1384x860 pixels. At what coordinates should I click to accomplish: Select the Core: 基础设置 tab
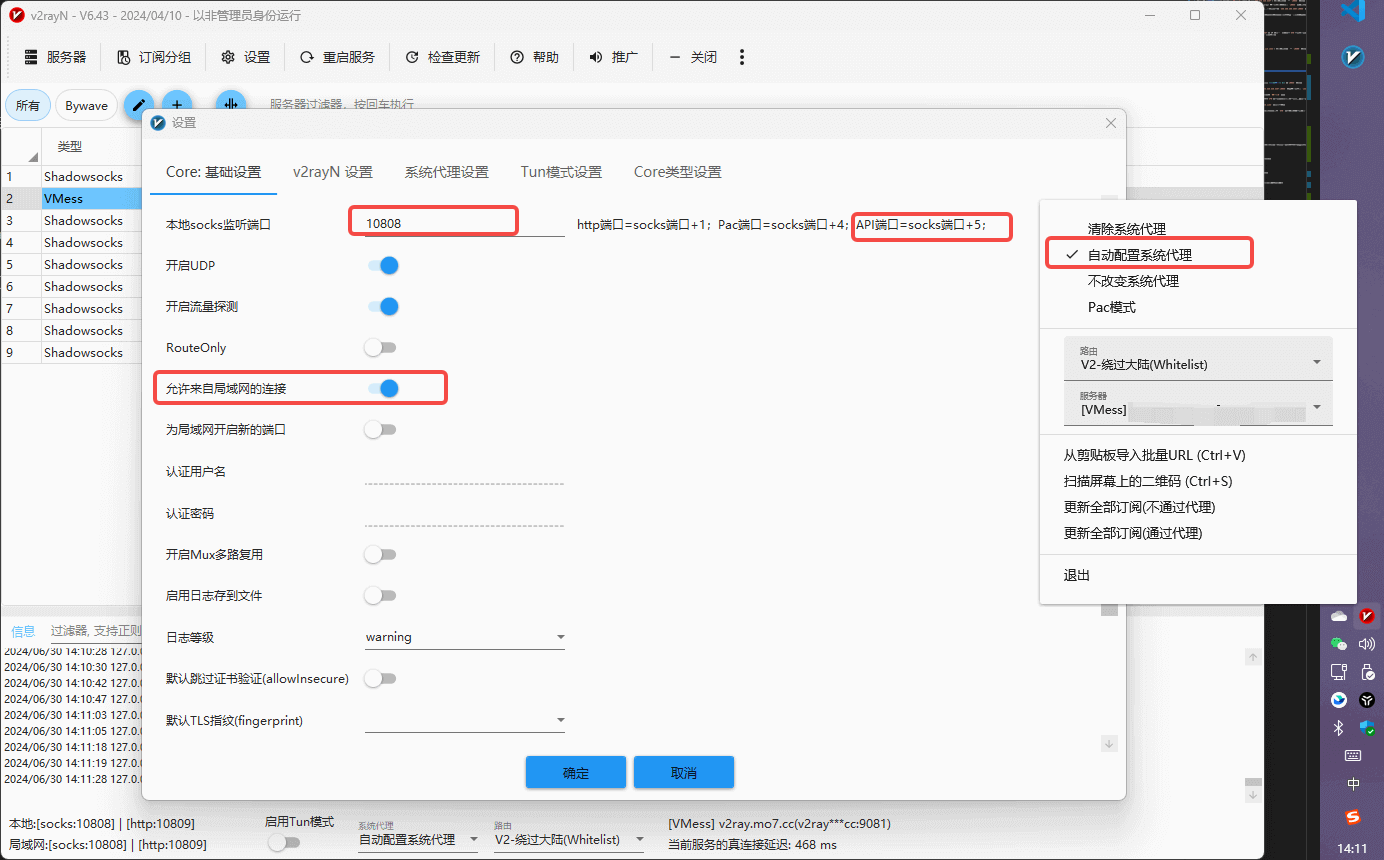[x=213, y=172]
